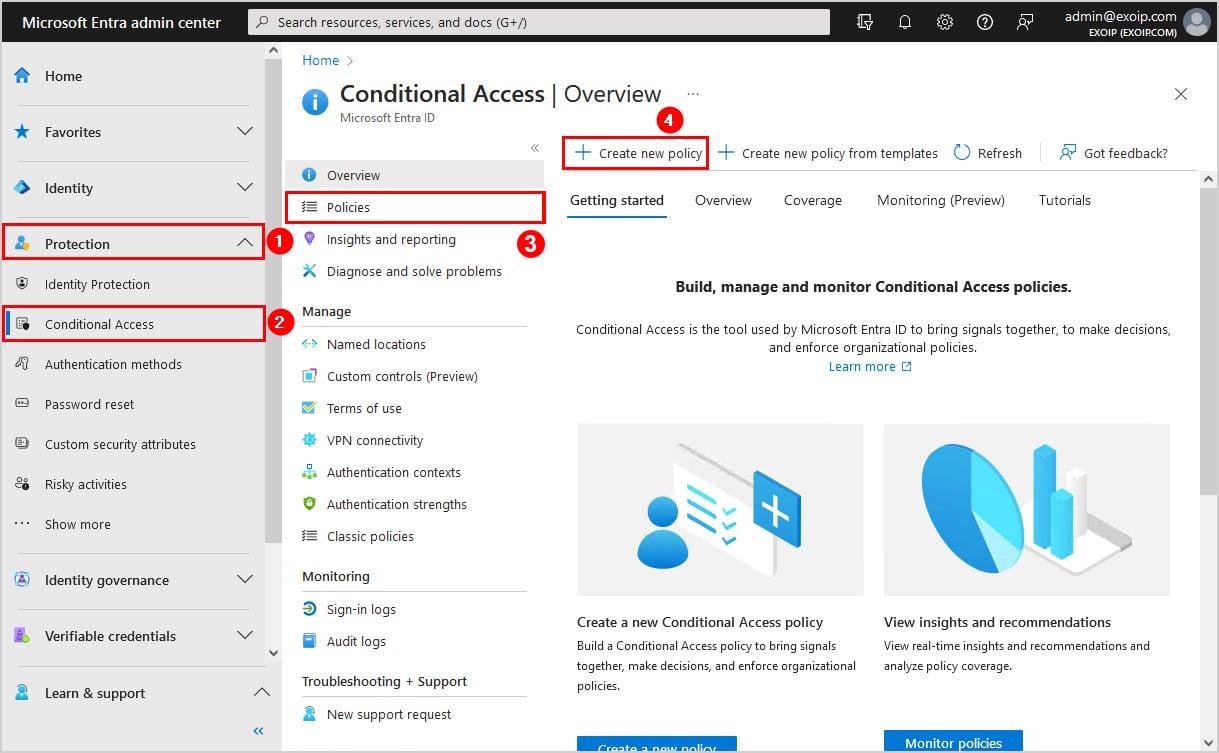Click the Monitor policies button

point(953,742)
